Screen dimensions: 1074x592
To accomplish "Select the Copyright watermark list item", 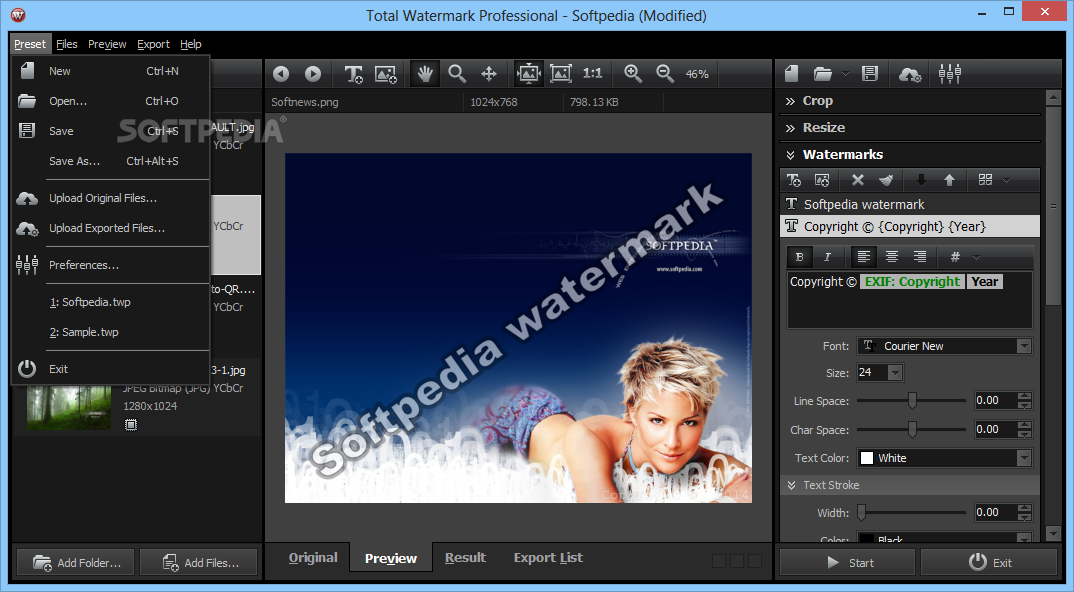I will coord(910,226).
